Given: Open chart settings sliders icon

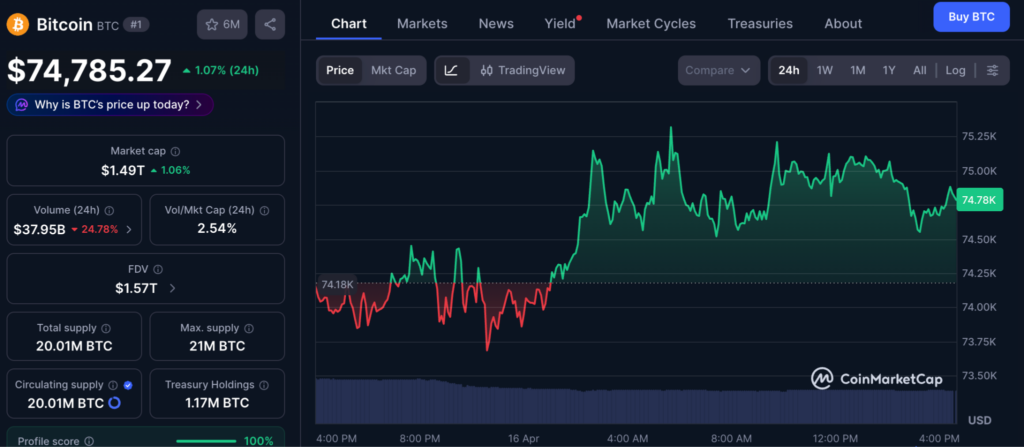Looking at the screenshot, I should click(x=992, y=70).
